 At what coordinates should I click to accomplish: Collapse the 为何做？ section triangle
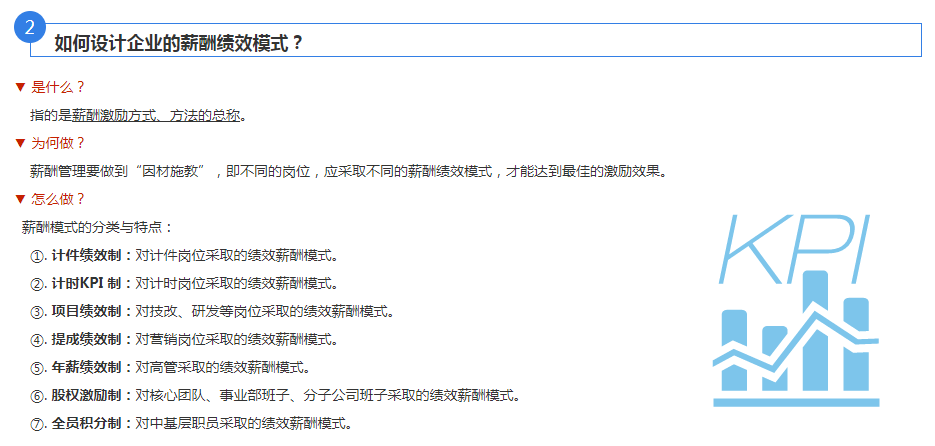click(19, 143)
